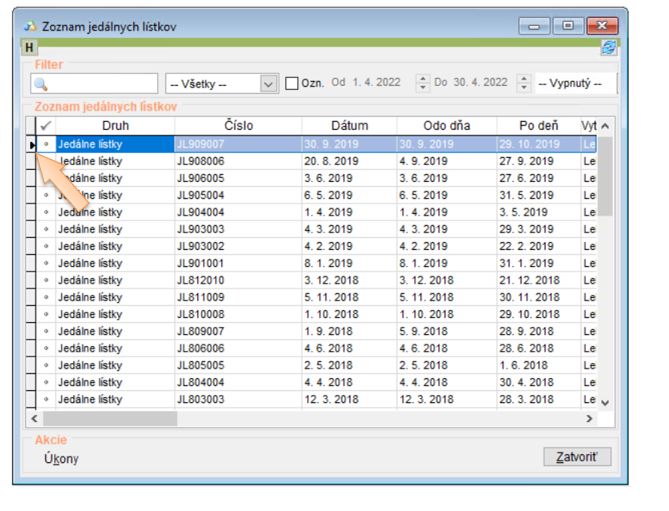
Task: Open the Úkony menu under Akcie
Action: point(61,459)
